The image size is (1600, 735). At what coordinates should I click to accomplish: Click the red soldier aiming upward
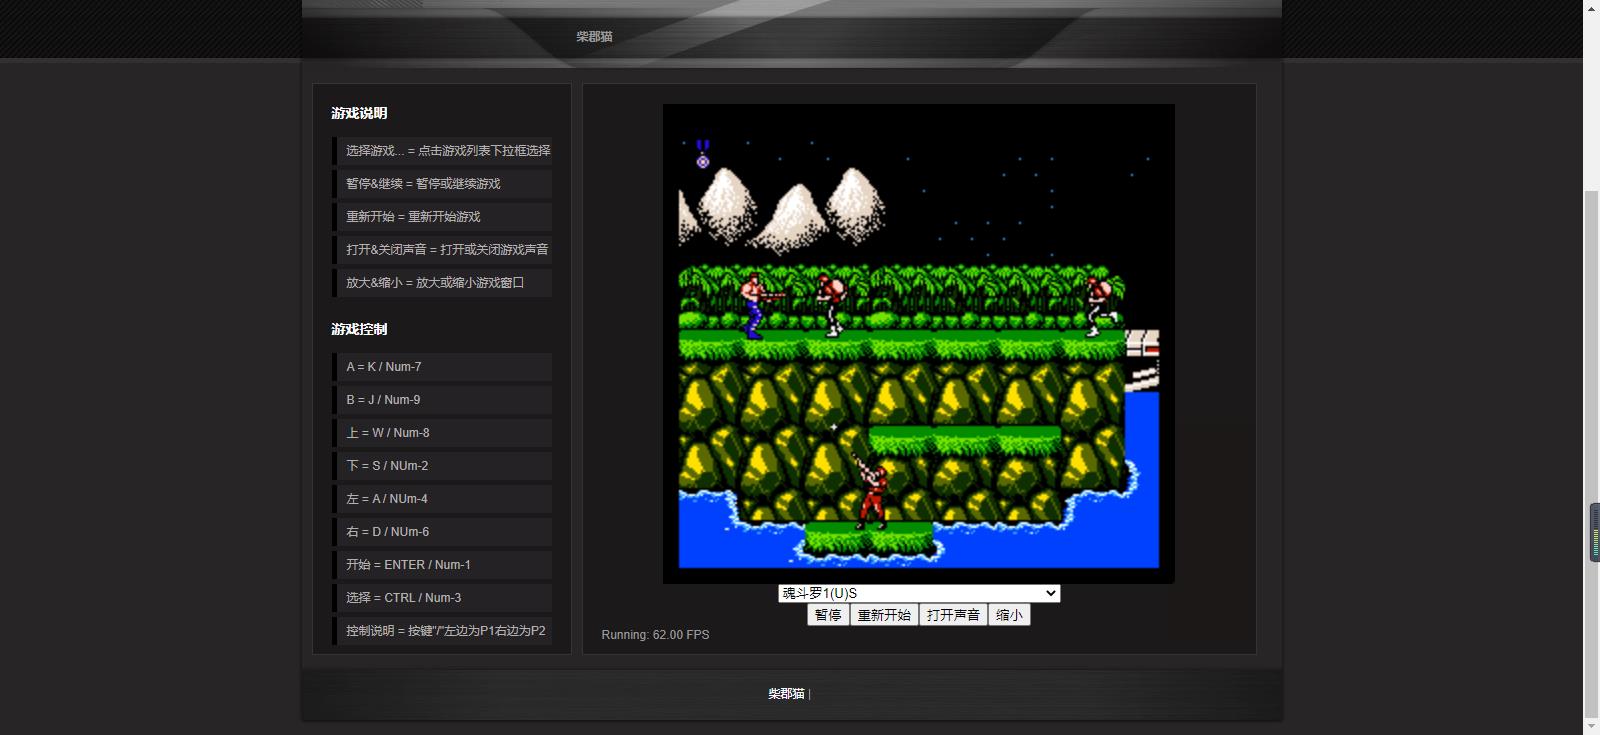coord(871,492)
